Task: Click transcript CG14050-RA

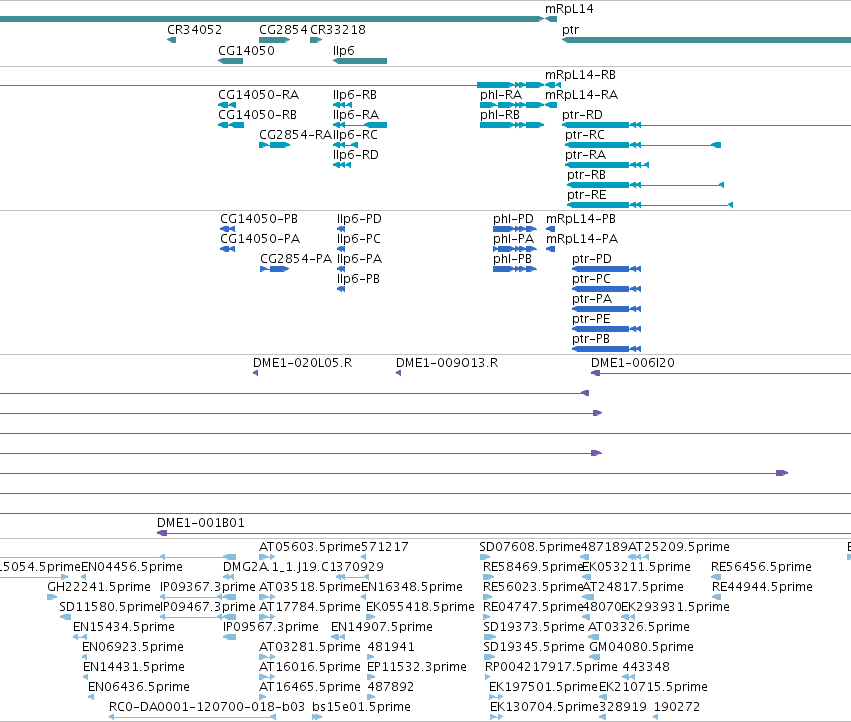Action: pyautogui.click(x=227, y=105)
